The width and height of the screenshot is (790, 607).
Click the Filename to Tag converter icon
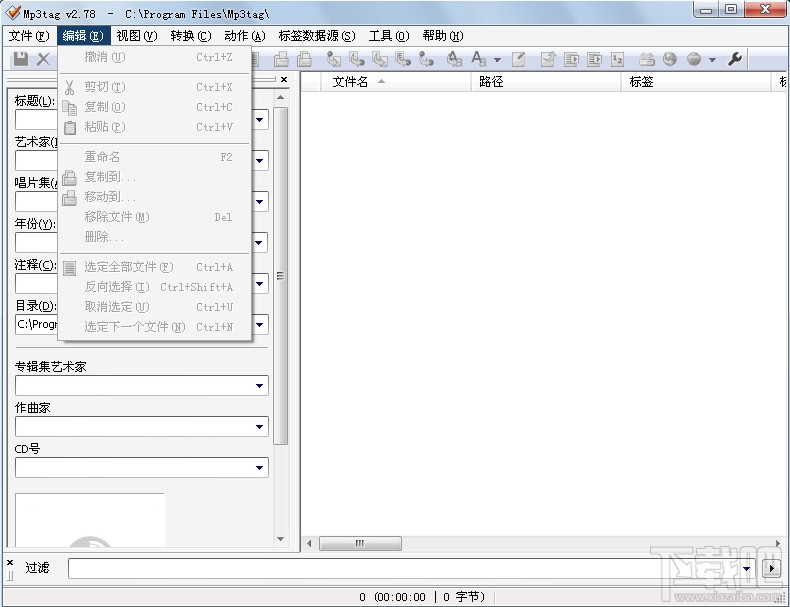coord(357,59)
